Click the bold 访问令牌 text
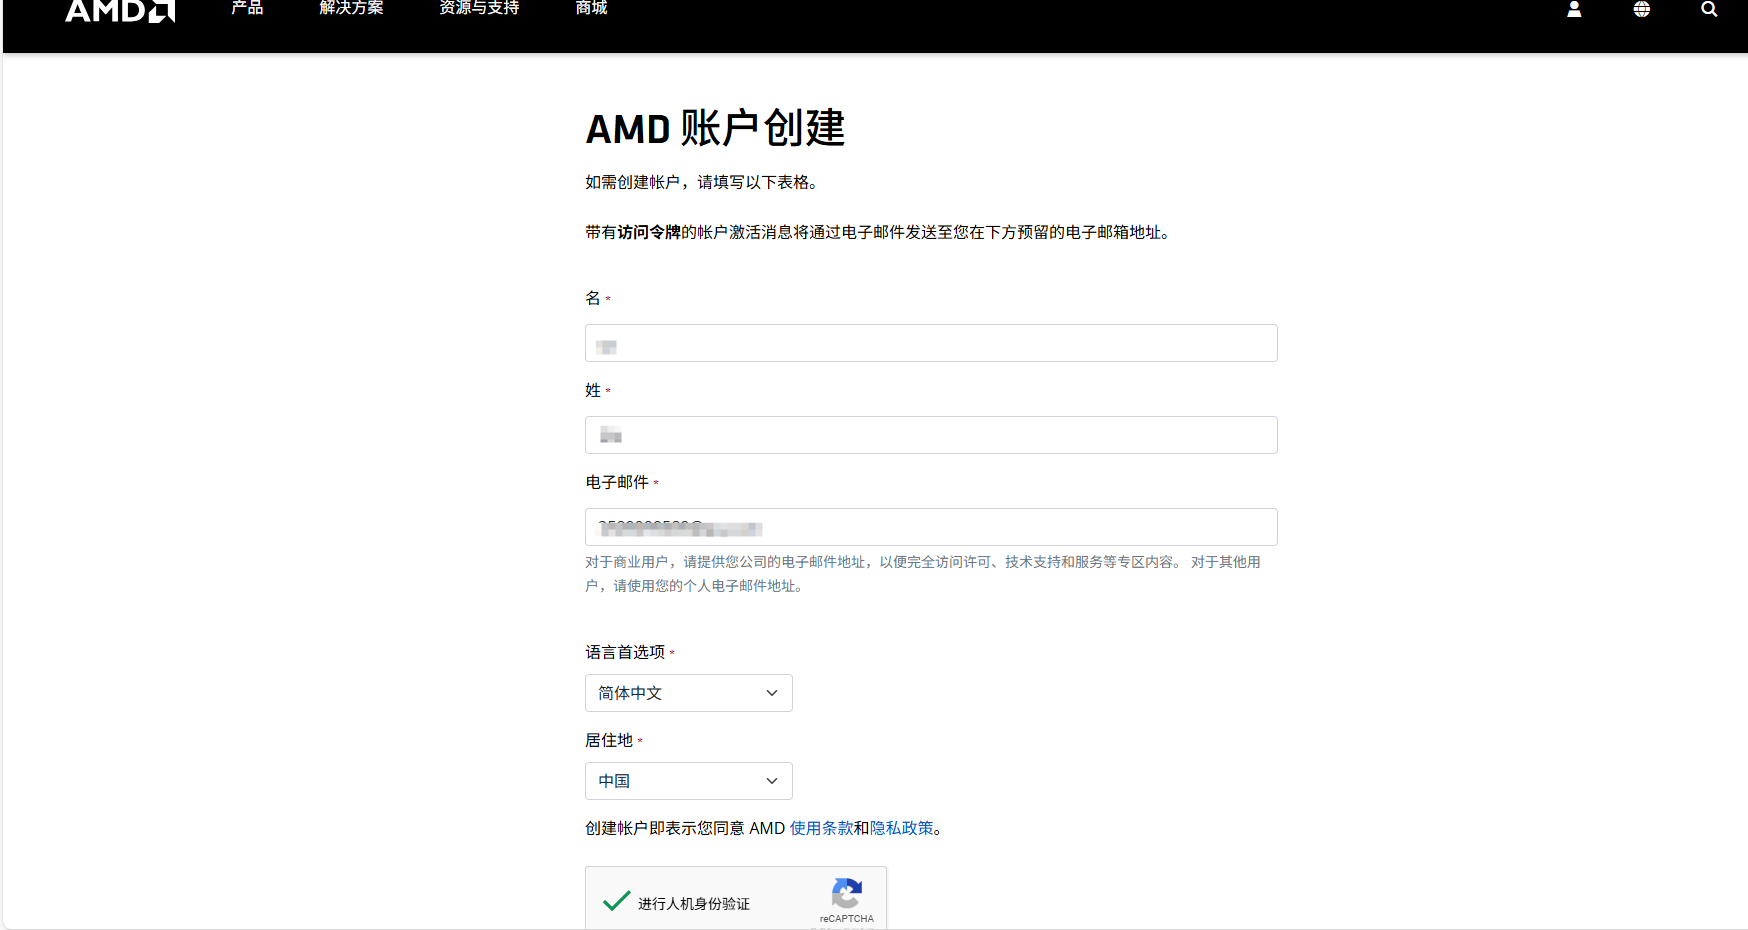Image resolution: width=1748 pixels, height=930 pixels. (649, 232)
